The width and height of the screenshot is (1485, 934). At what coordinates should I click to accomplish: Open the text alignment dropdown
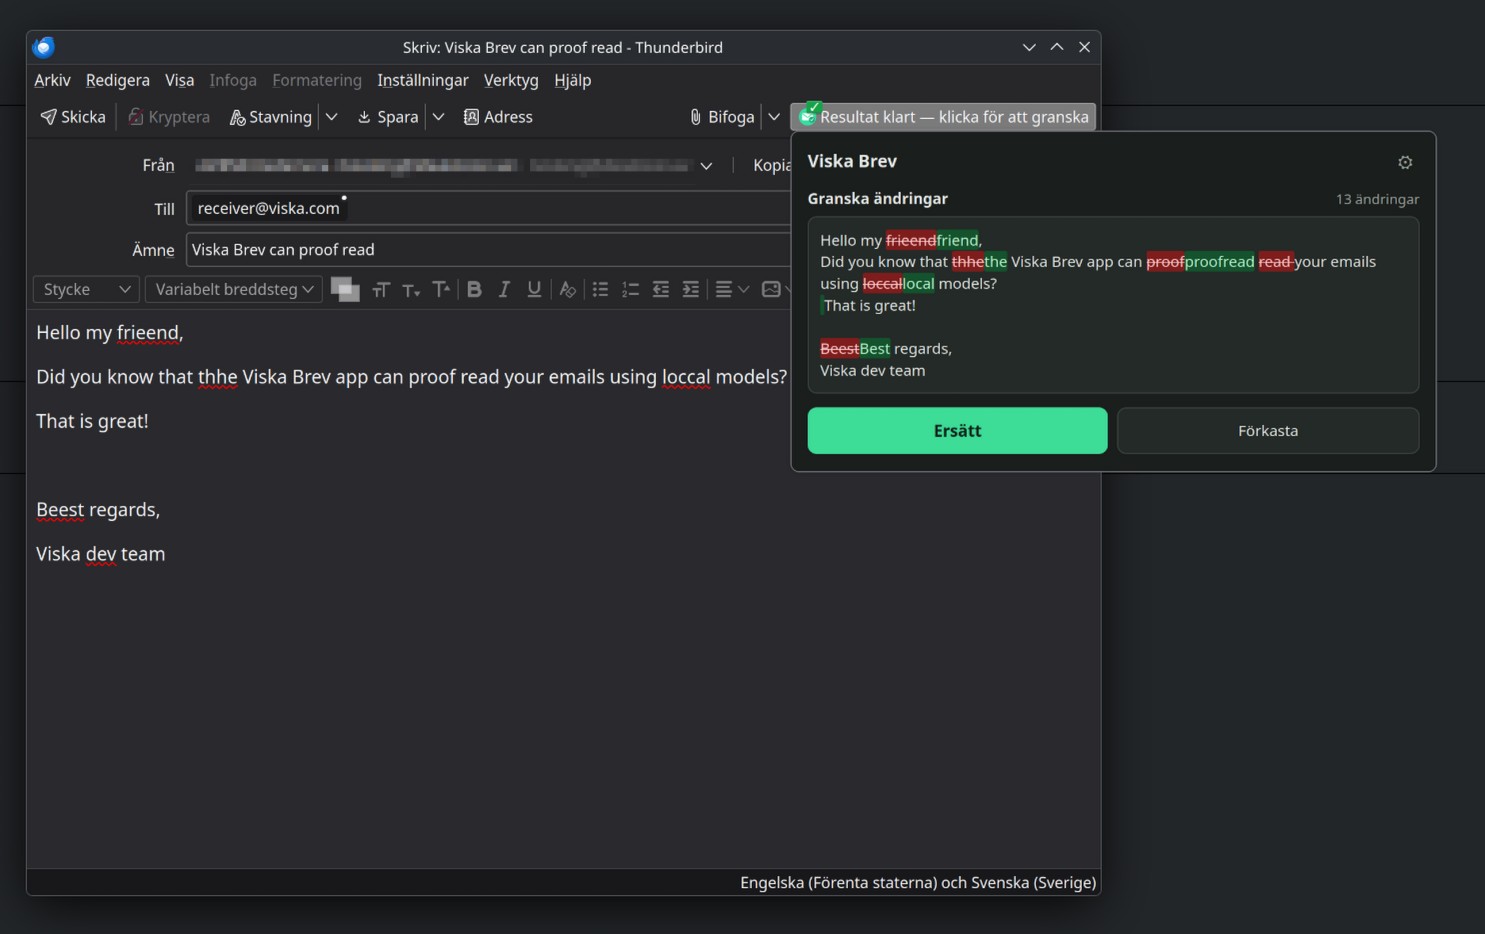pos(732,289)
